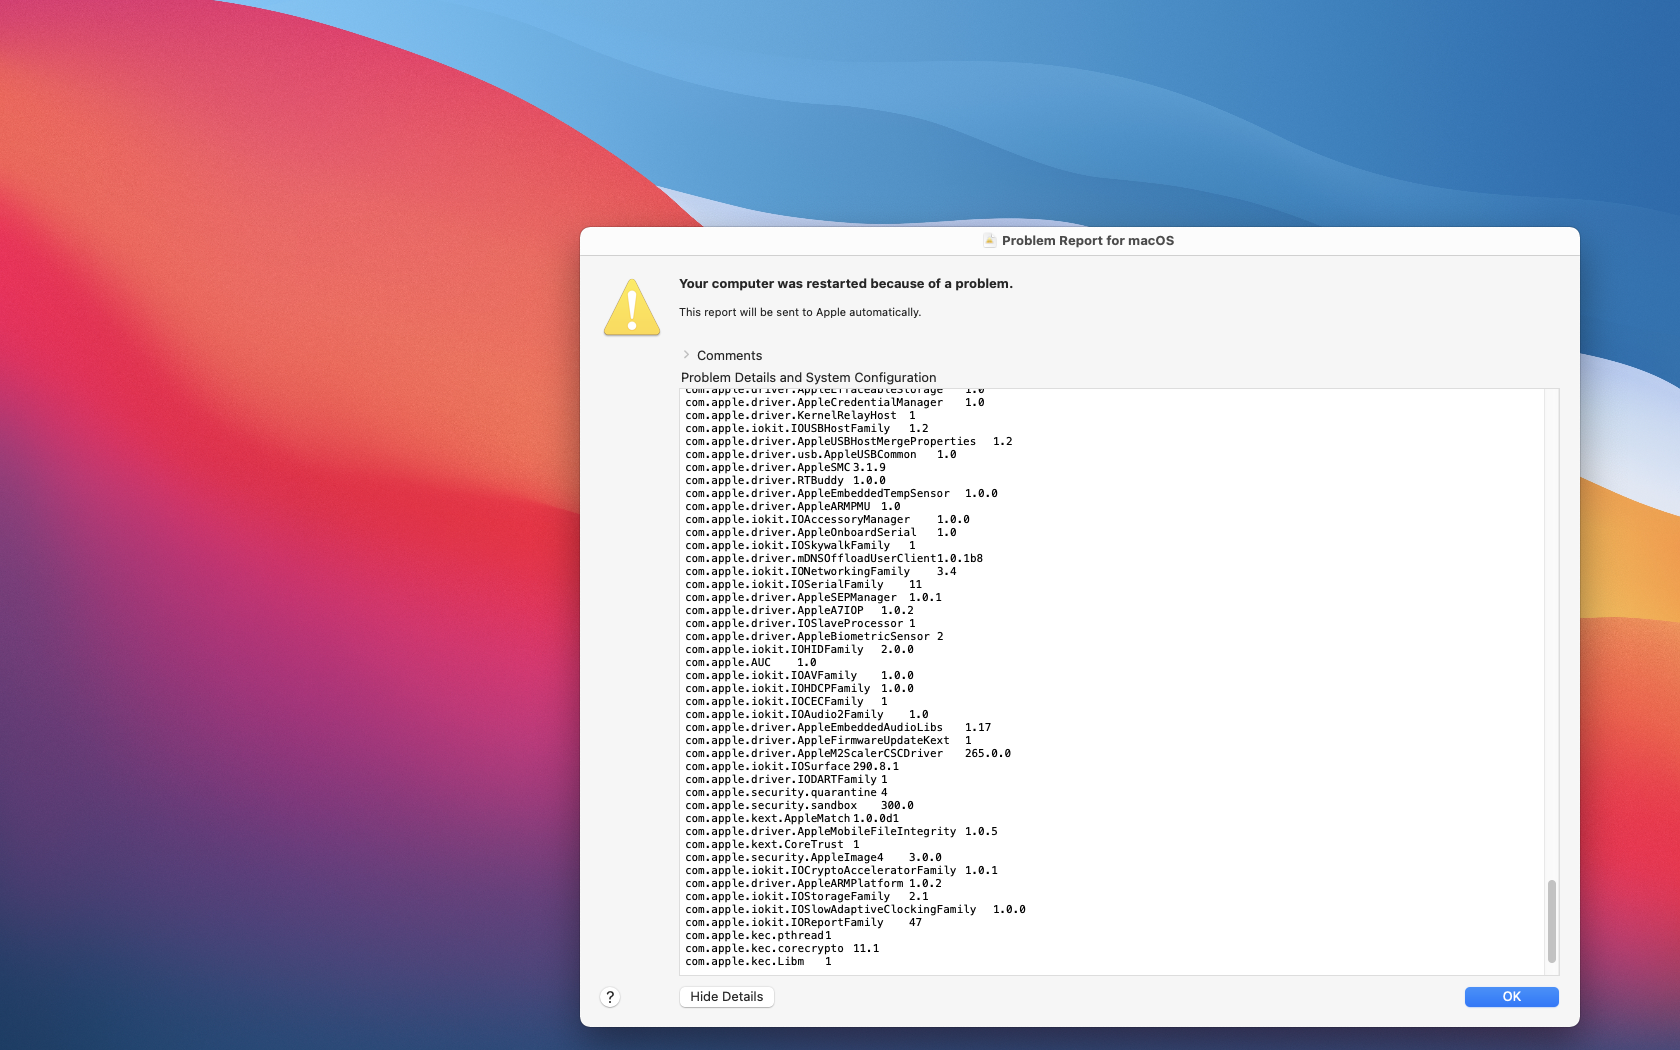
Task: Click the "com.apple.driver.AppleEmbeddedAudioLibs" entry
Action: point(838,728)
